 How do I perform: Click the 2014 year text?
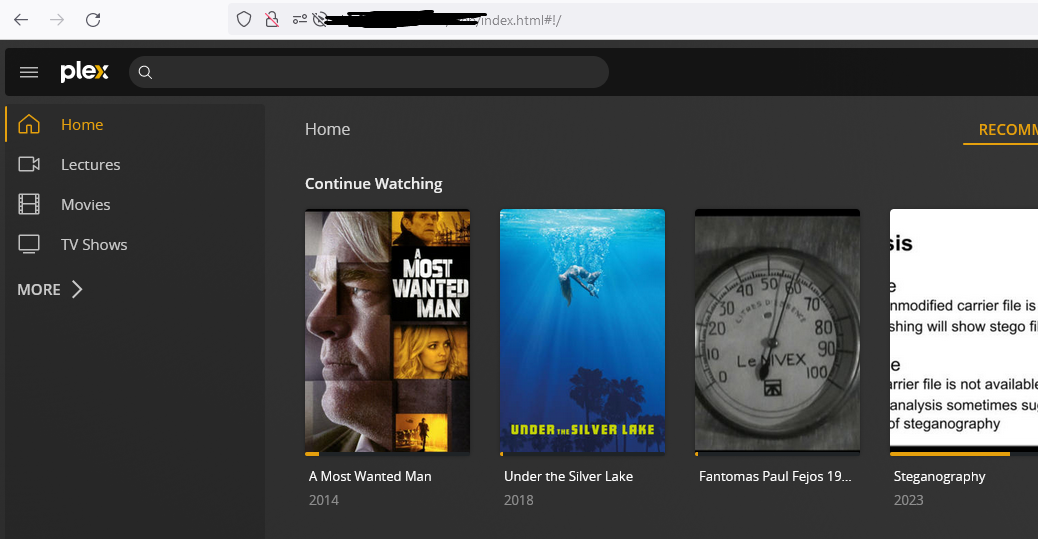[324, 500]
